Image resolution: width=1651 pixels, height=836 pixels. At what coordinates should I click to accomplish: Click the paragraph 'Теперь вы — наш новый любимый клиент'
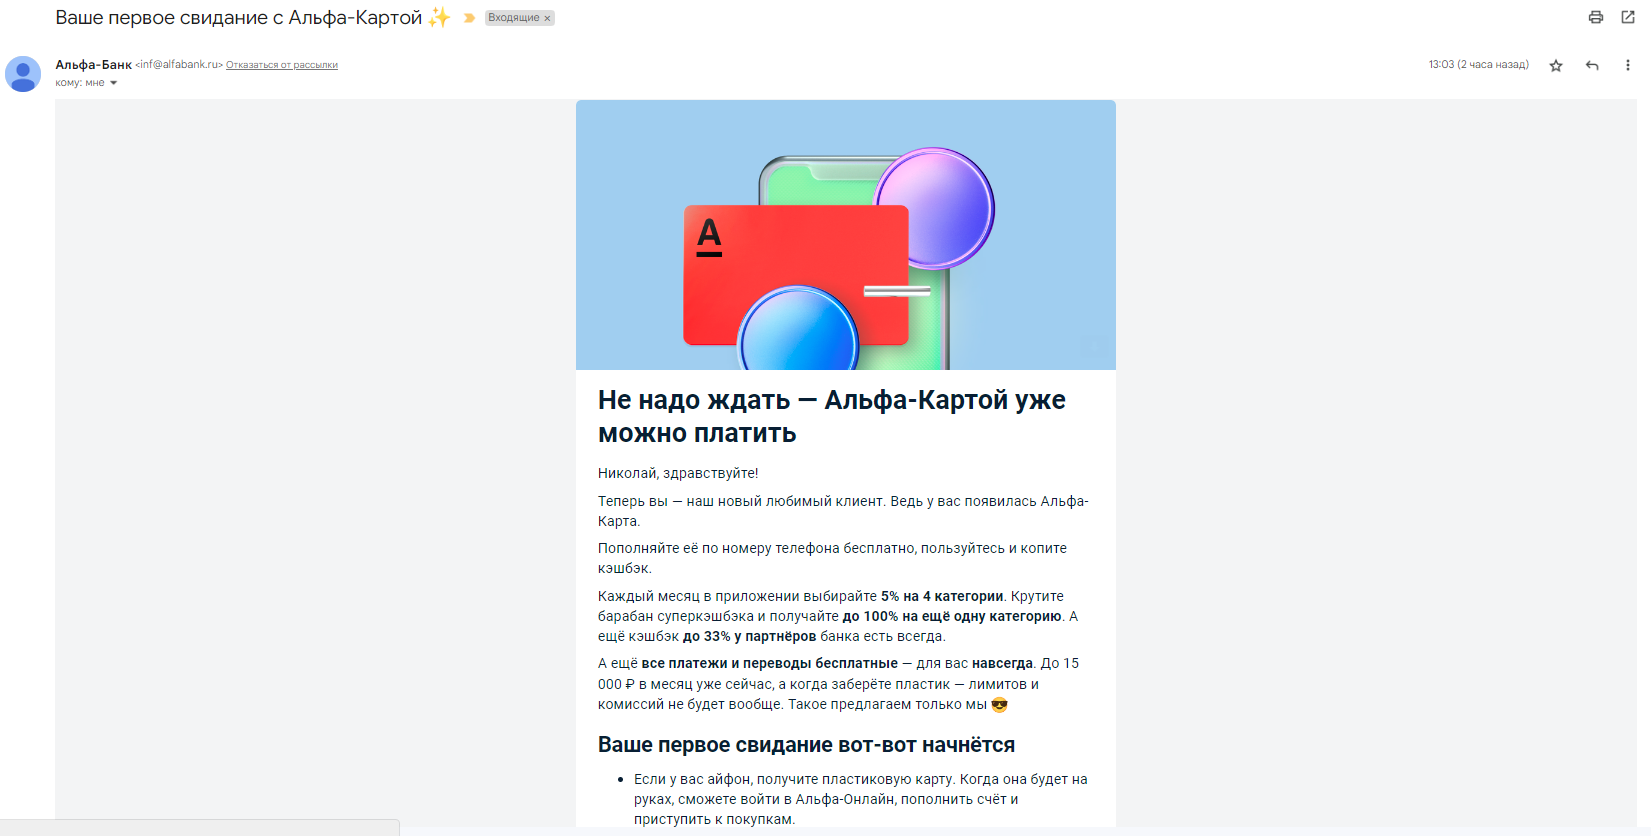(843, 511)
